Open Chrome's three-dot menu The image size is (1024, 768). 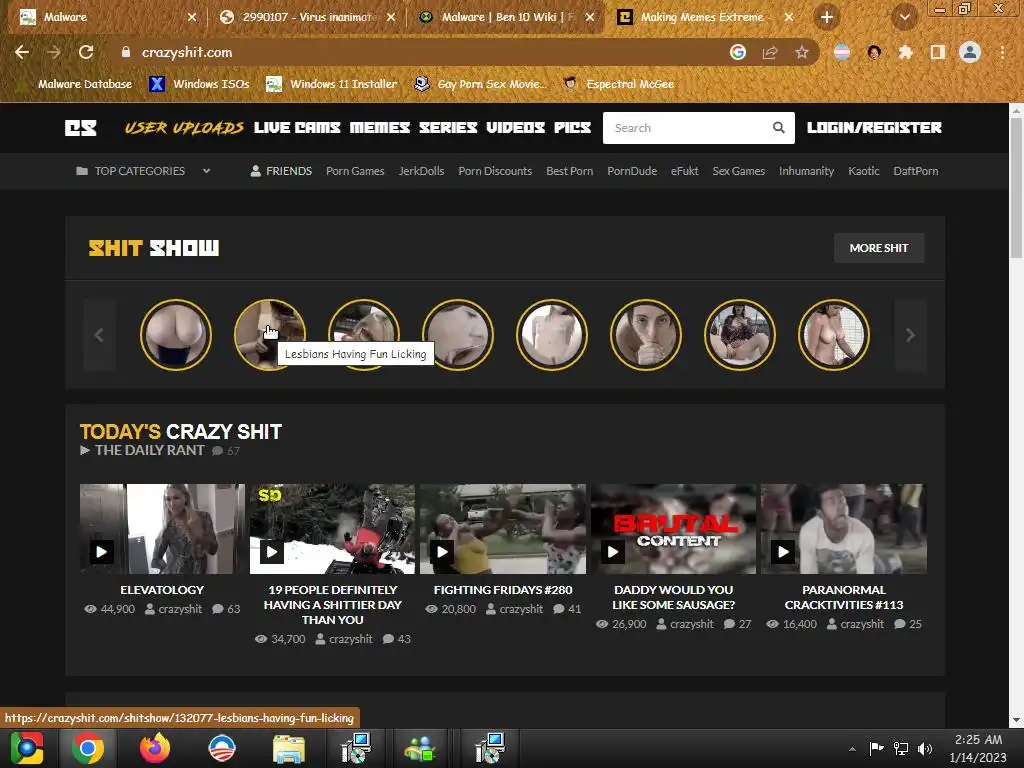(1002, 52)
